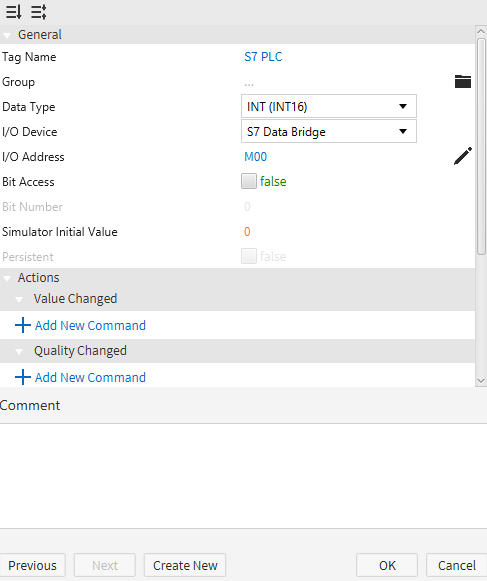Click plus icon under Quality Changed
The image size is (487, 581).
pos(23,377)
